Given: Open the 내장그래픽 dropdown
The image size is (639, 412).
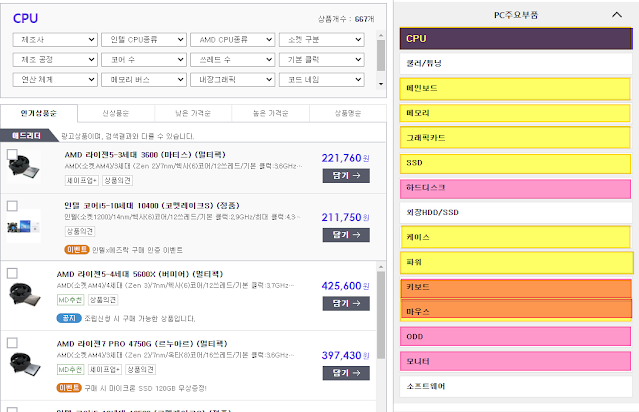Looking at the screenshot, I should pos(233,79).
